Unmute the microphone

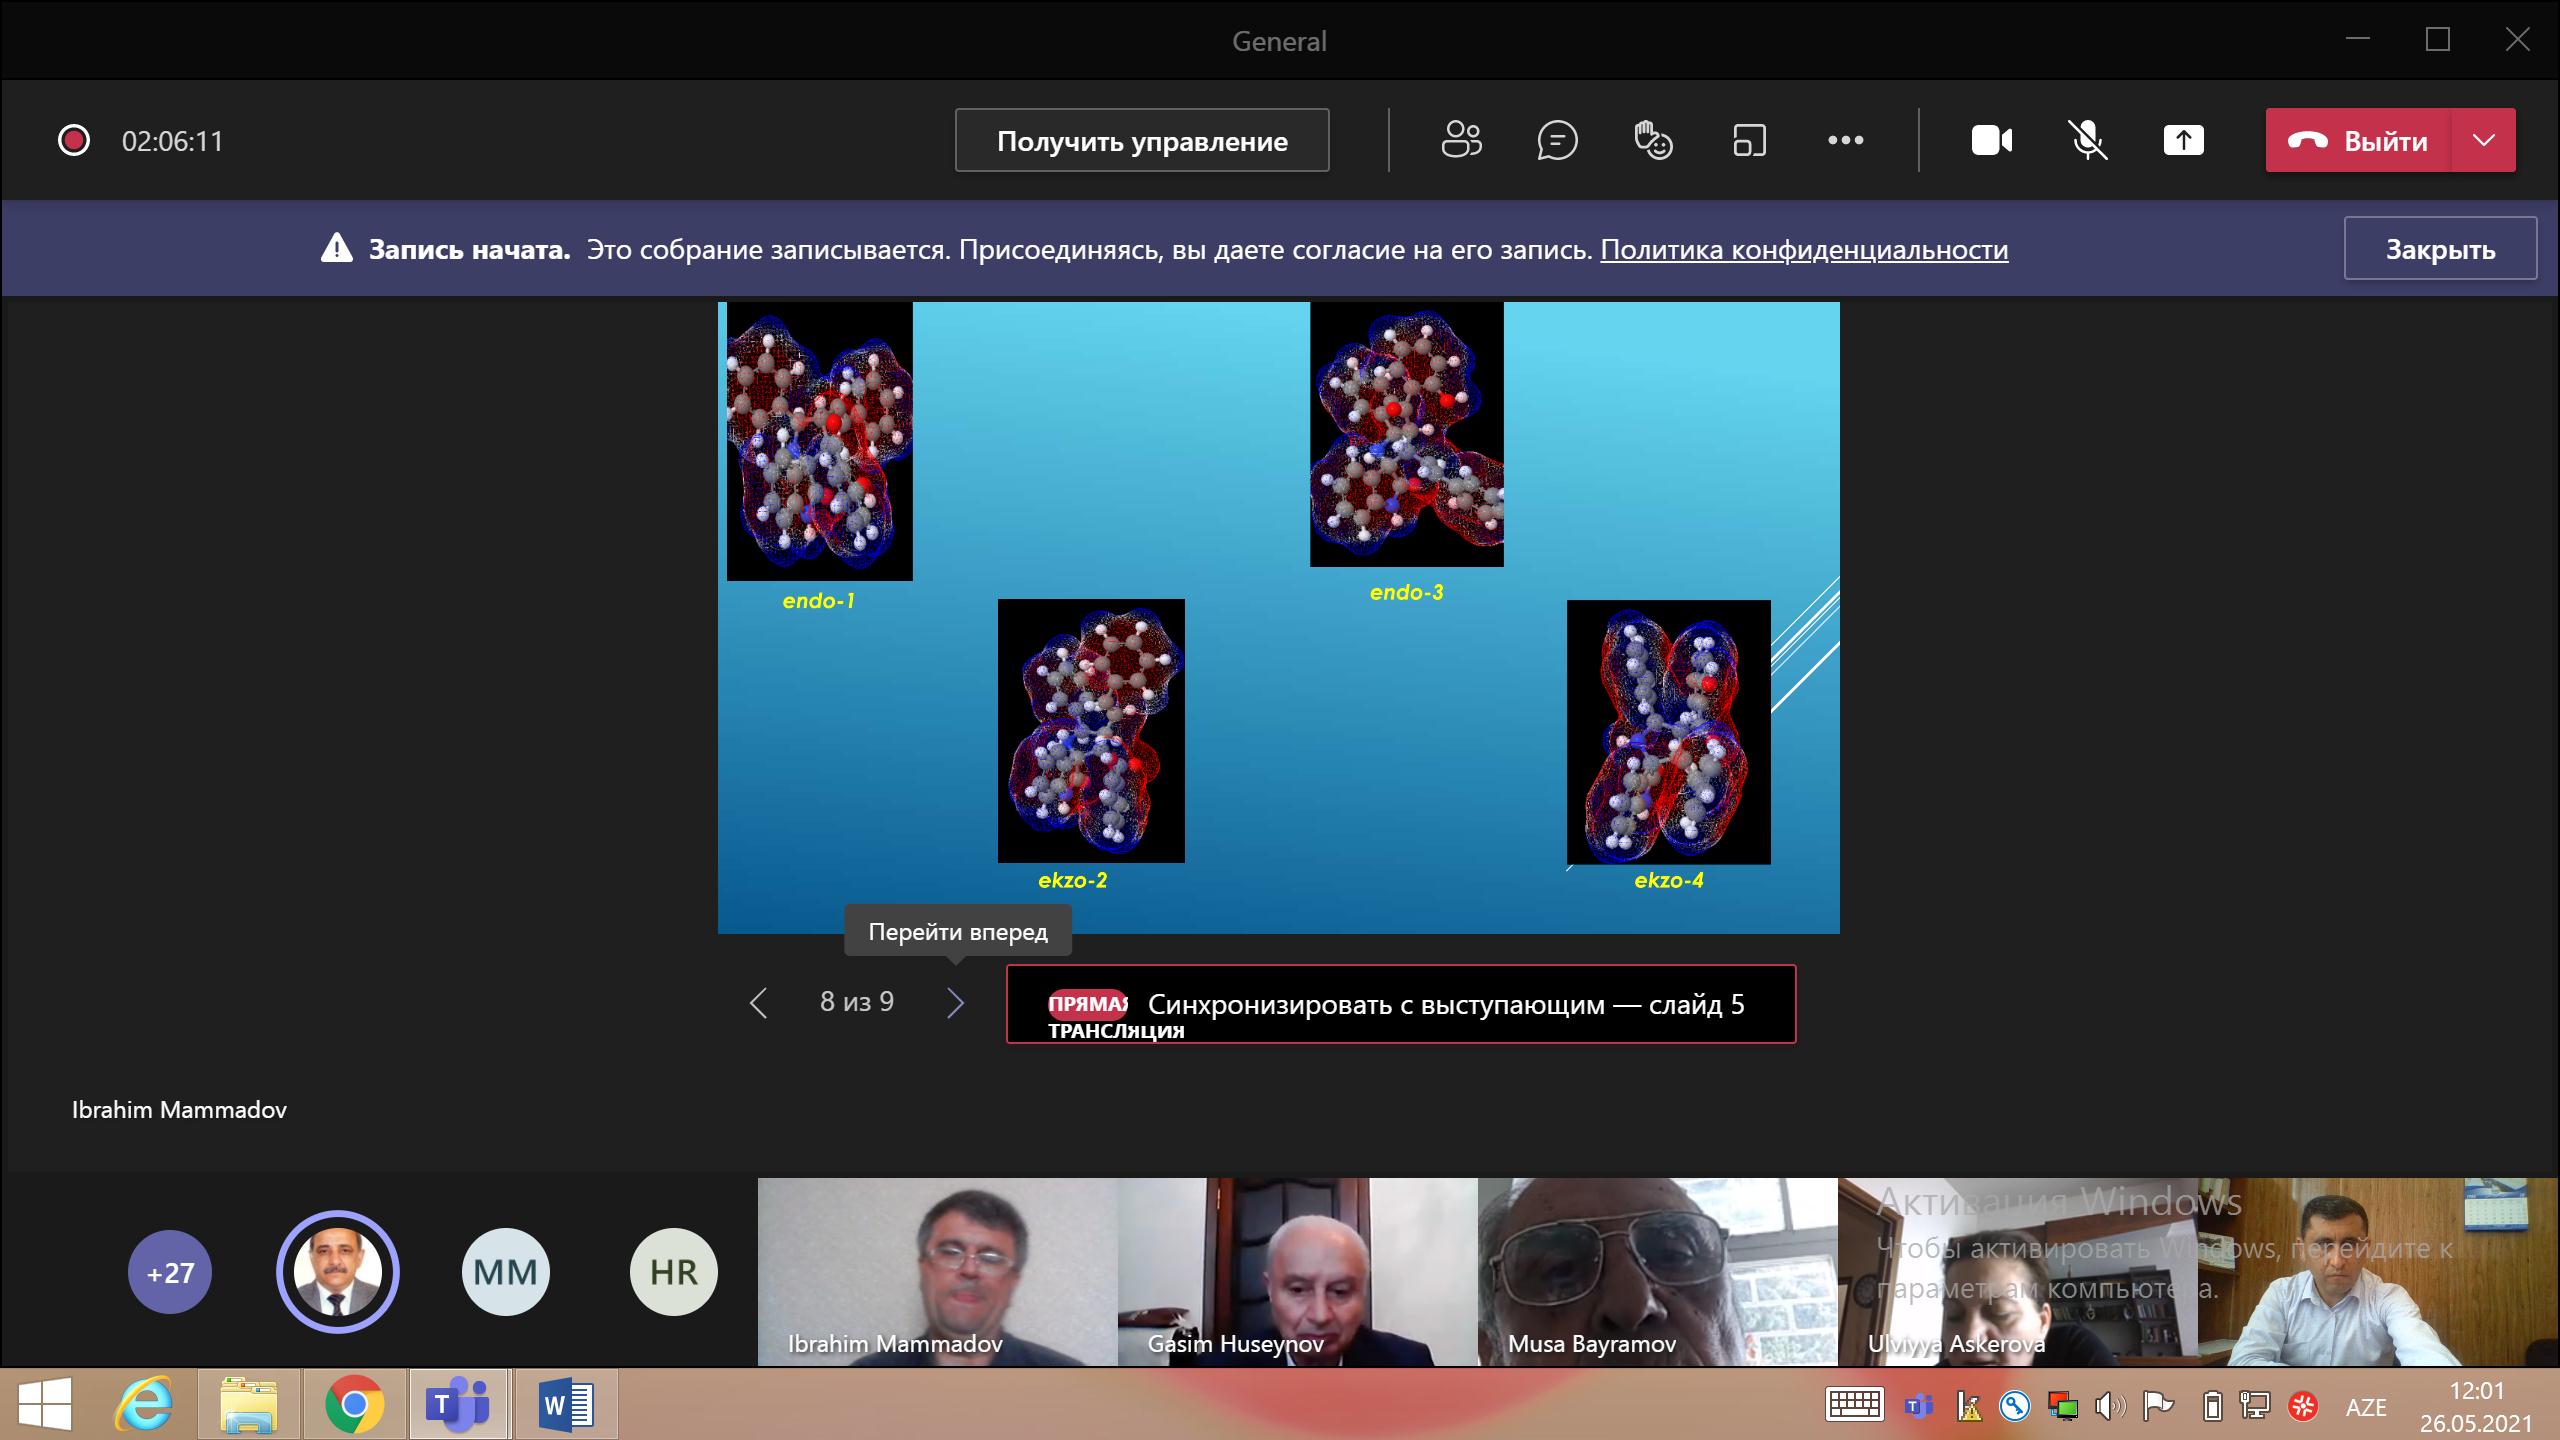click(x=2087, y=140)
